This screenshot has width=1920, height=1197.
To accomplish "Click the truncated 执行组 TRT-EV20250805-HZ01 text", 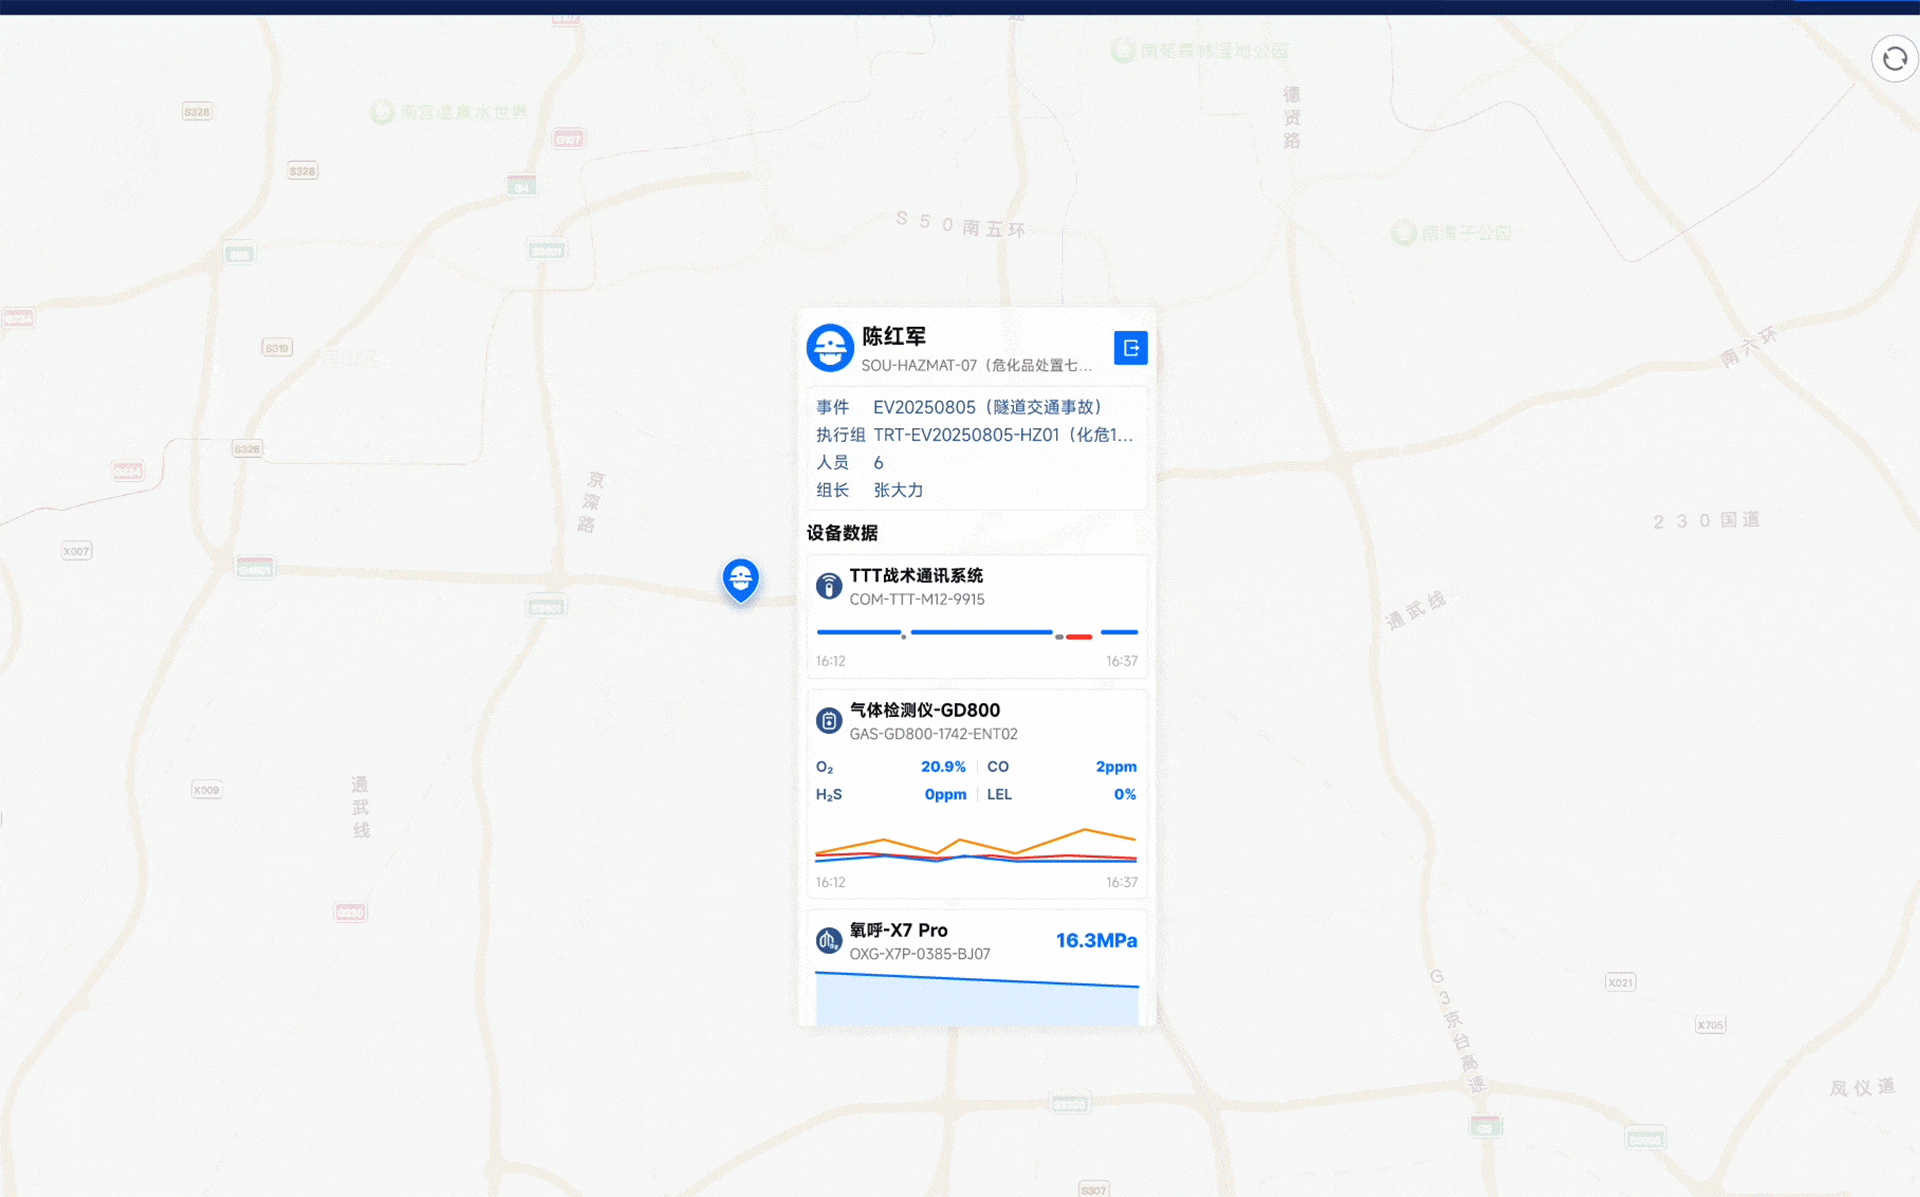I will click(x=1002, y=435).
